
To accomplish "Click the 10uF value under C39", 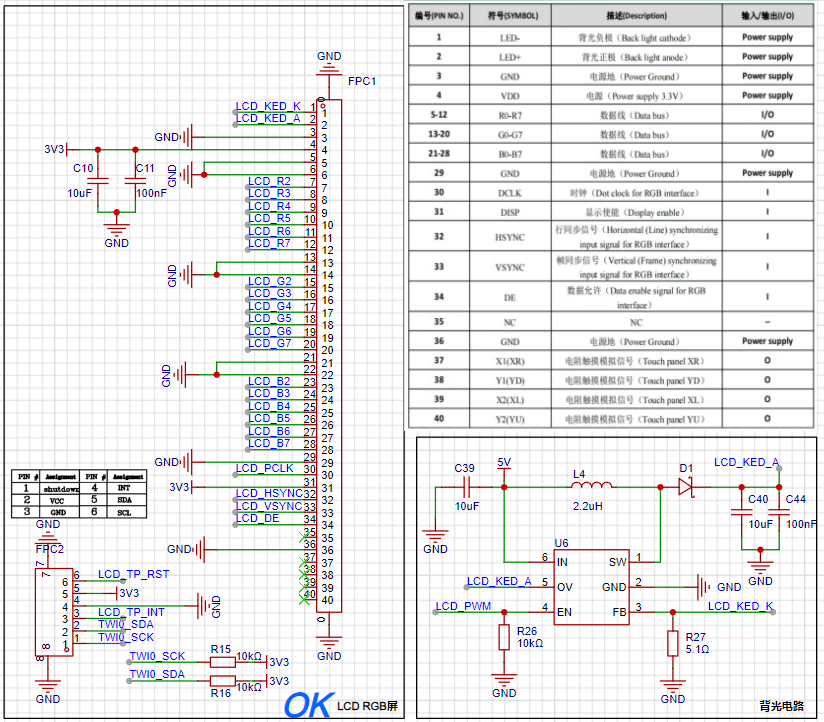I will coord(467,506).
